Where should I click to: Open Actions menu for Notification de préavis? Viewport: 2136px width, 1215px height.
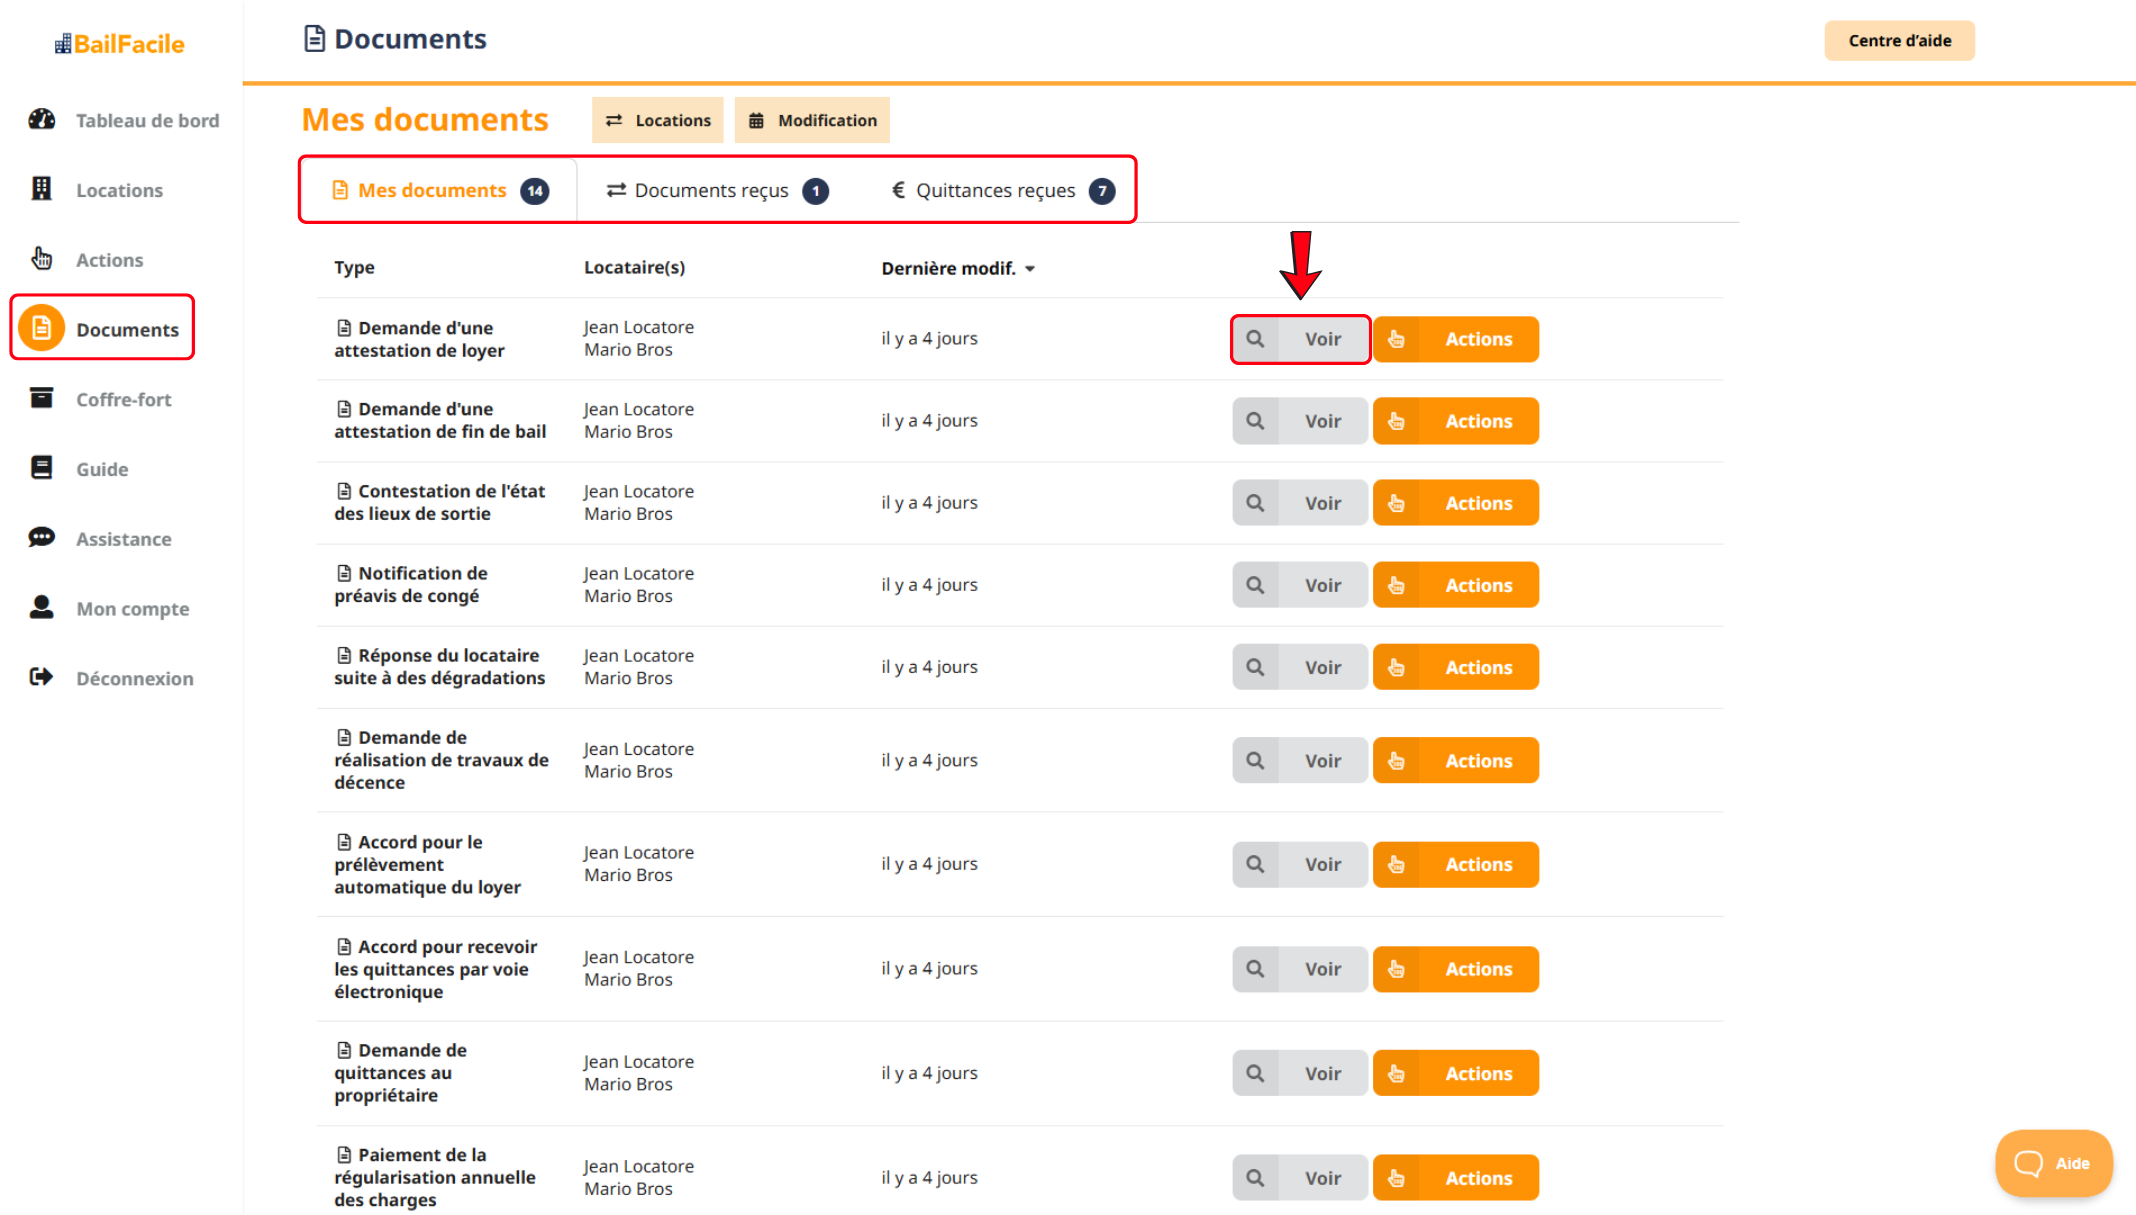(1455, 585)
